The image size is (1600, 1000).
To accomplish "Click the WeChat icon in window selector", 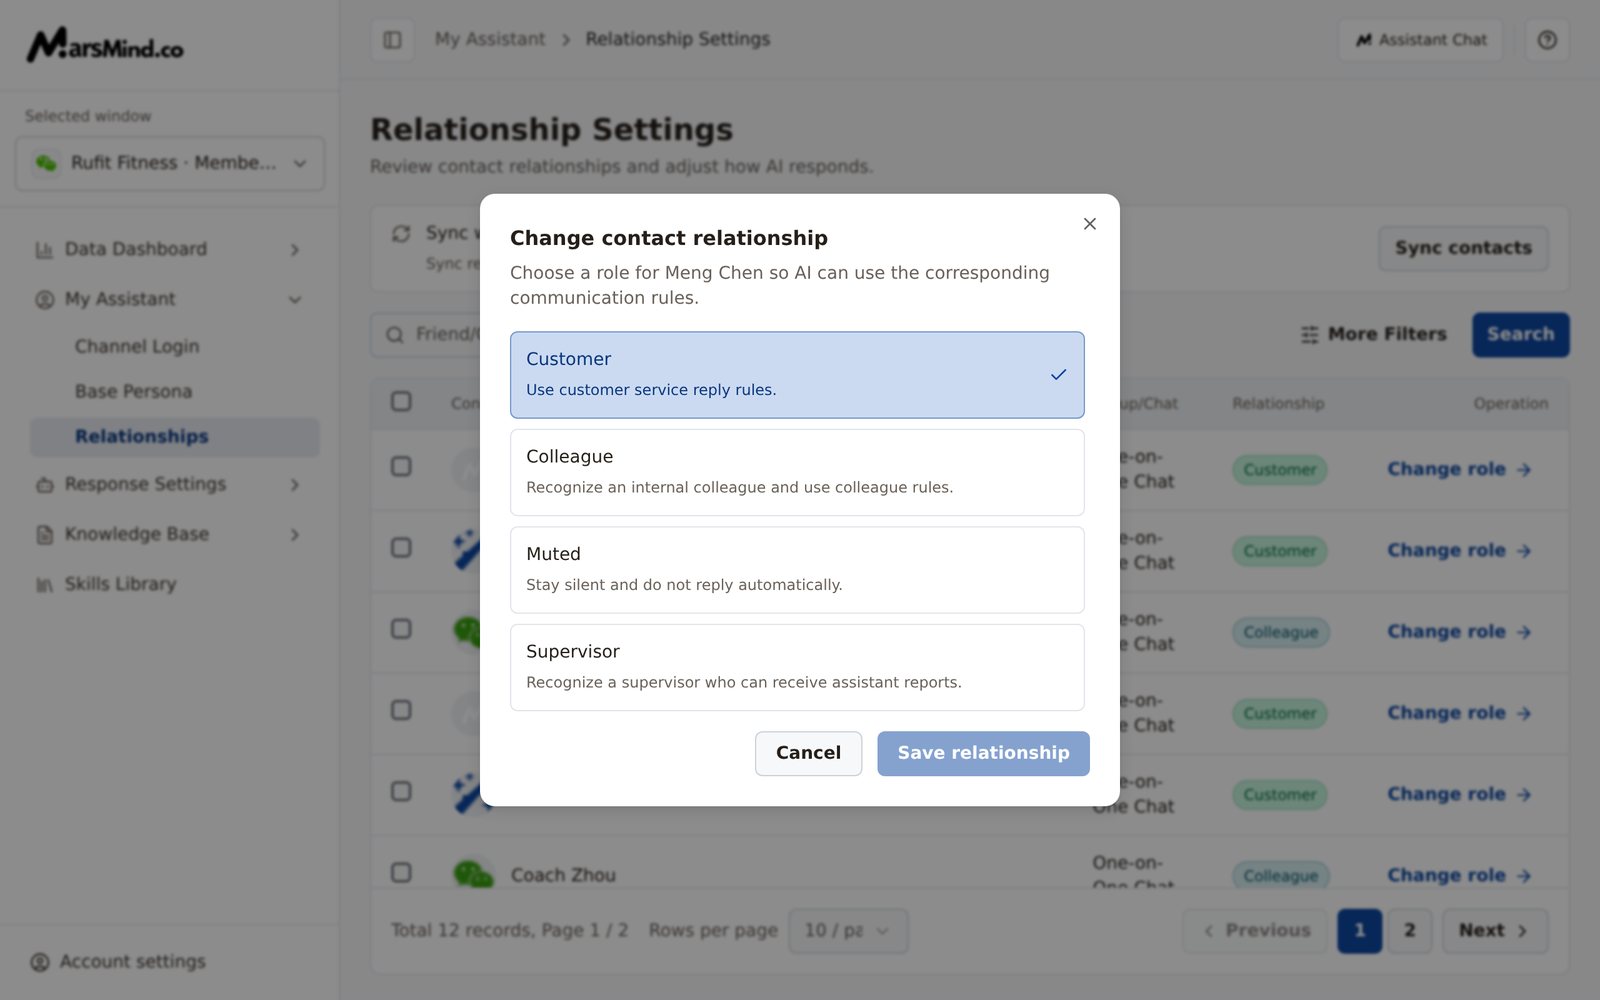I will click(46, 163).
